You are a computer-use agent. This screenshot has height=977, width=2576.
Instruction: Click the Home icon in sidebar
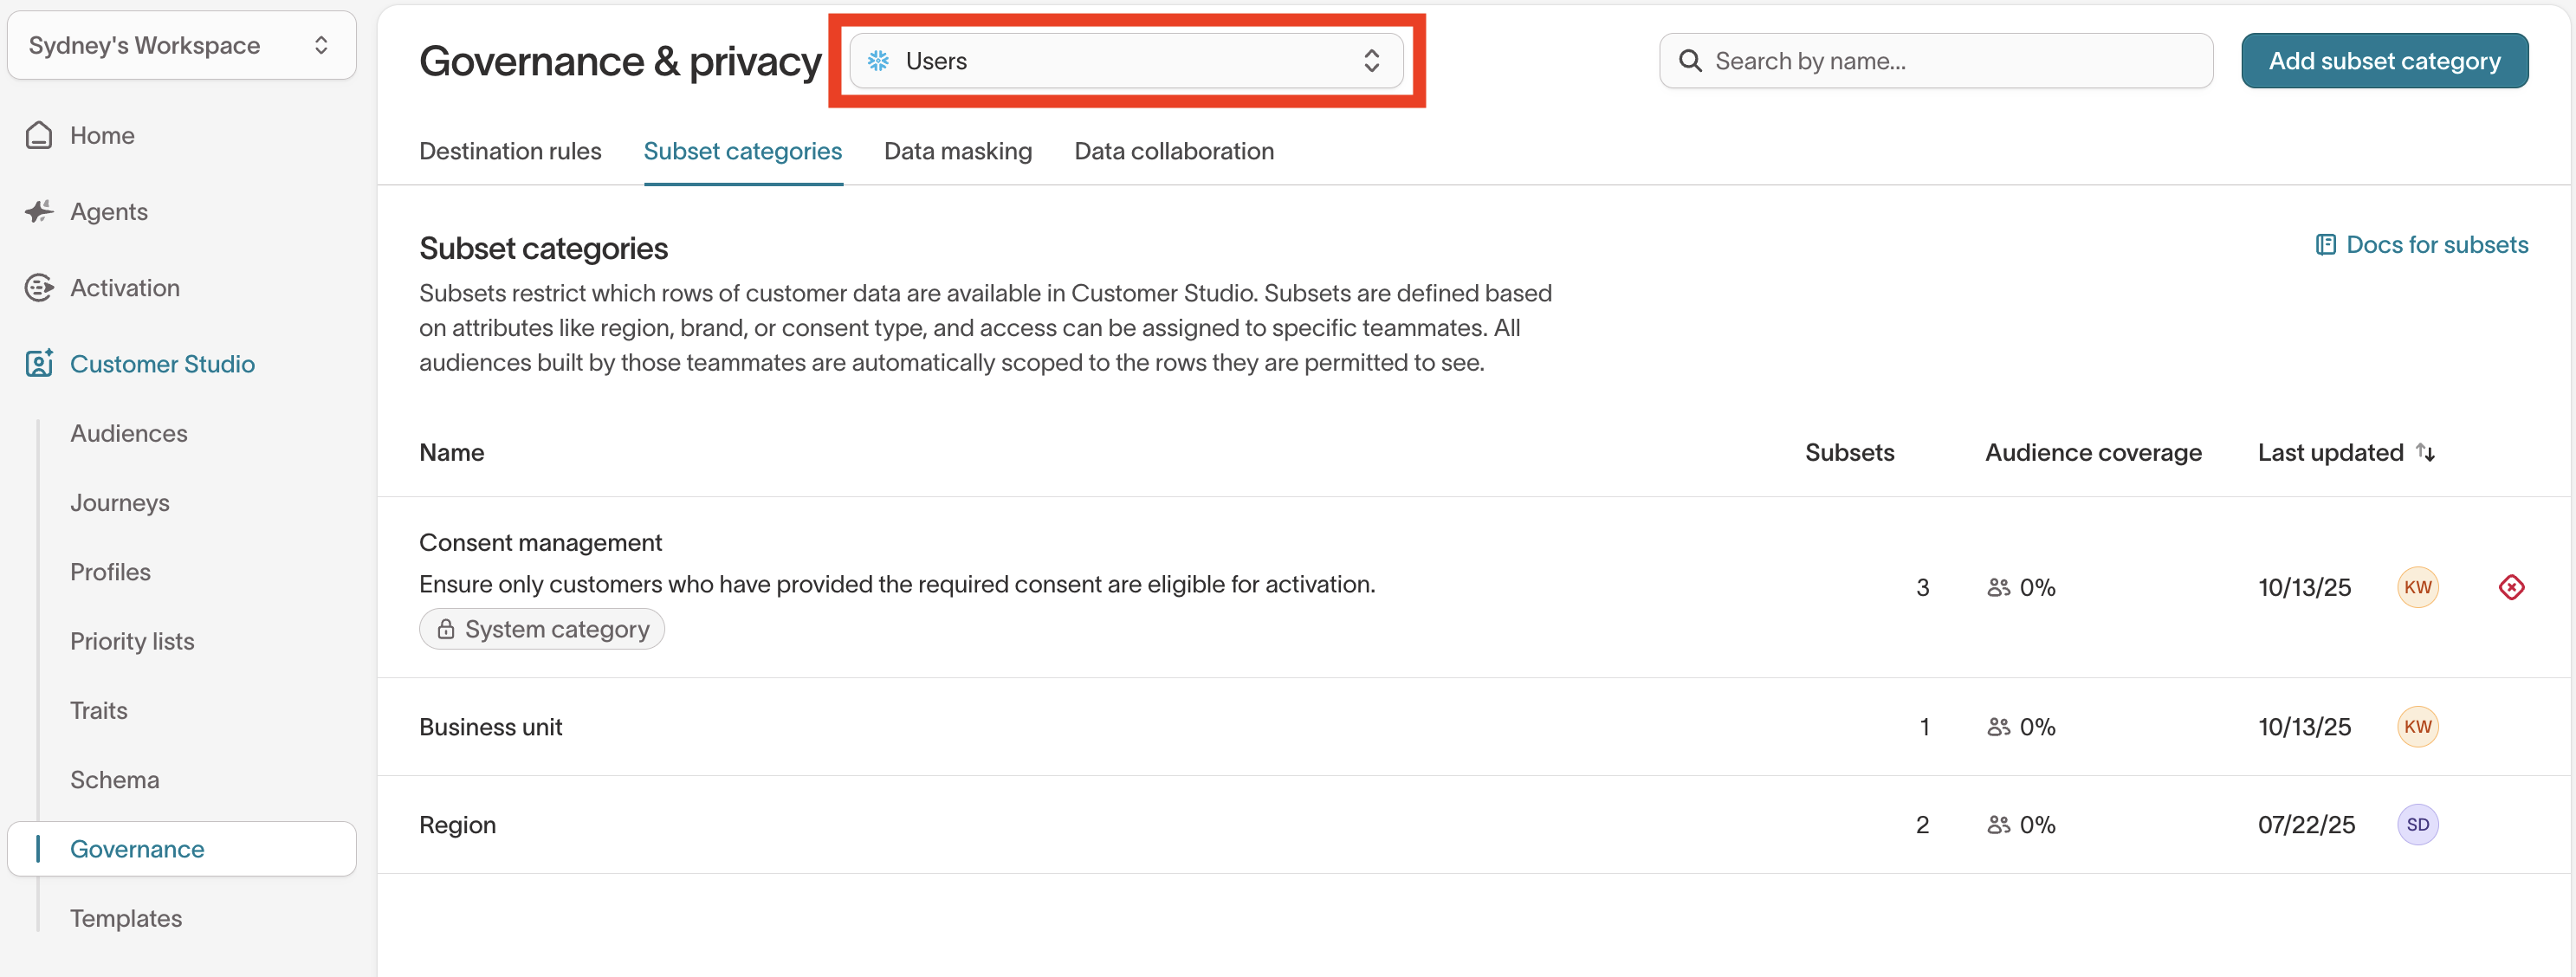coord(39,135)
